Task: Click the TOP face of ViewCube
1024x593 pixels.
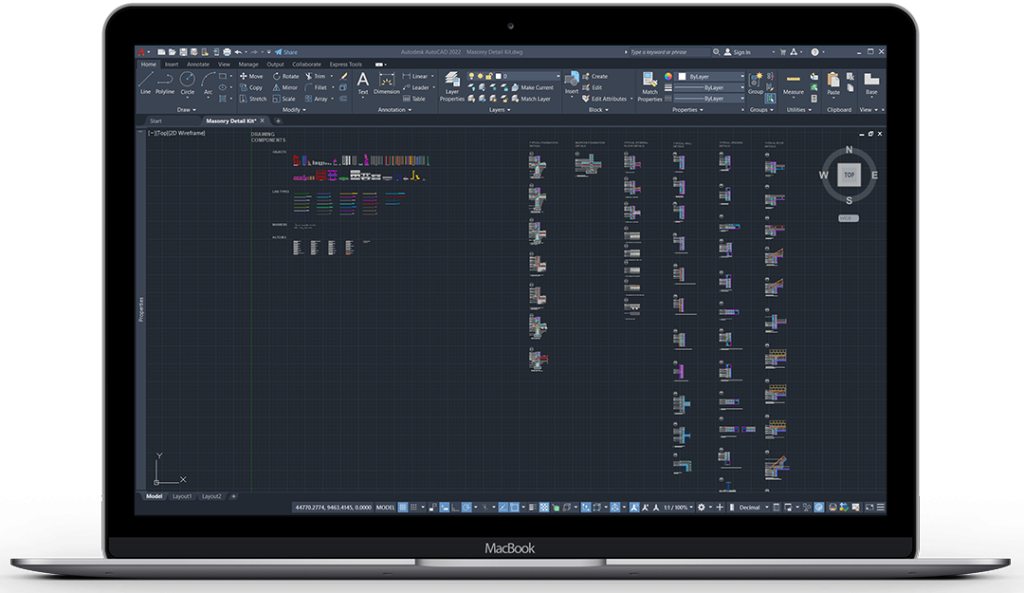Action: (x=848, y=175)
